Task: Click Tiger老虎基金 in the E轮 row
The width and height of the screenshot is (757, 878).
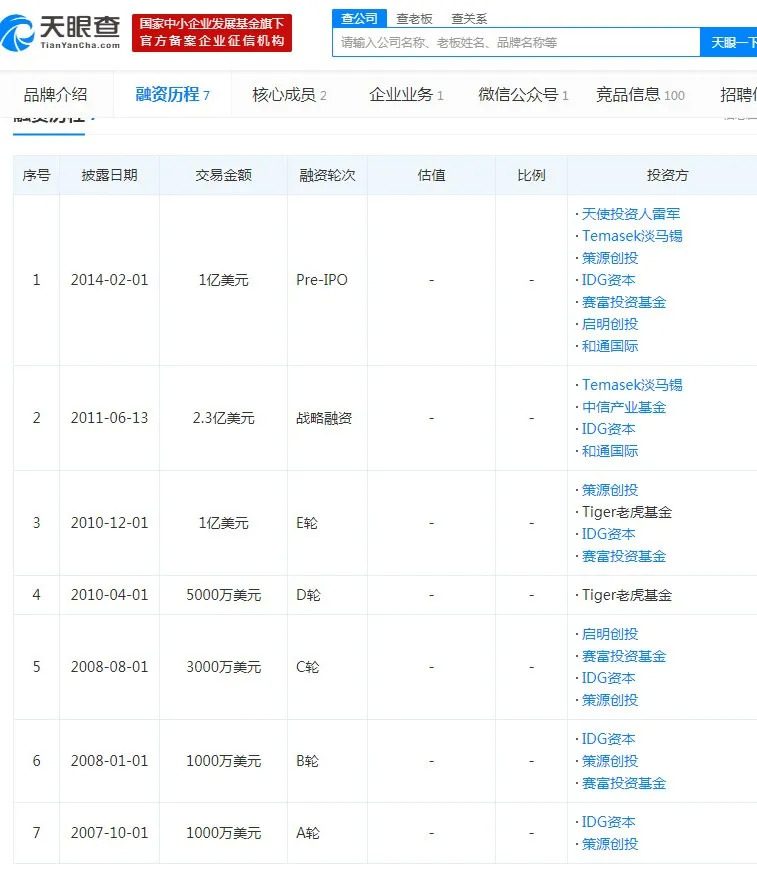Action: [x=627, y=512]
